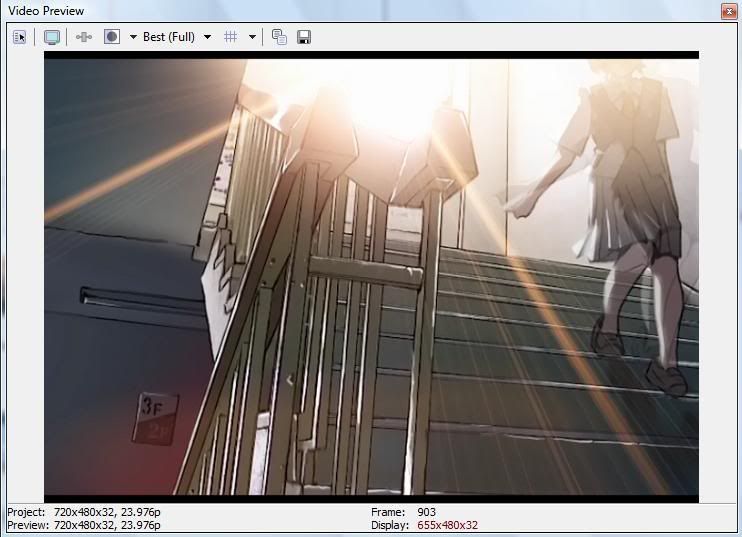Click the Video Preview title text
742x537 pixels.
click(x=46, y=10)
